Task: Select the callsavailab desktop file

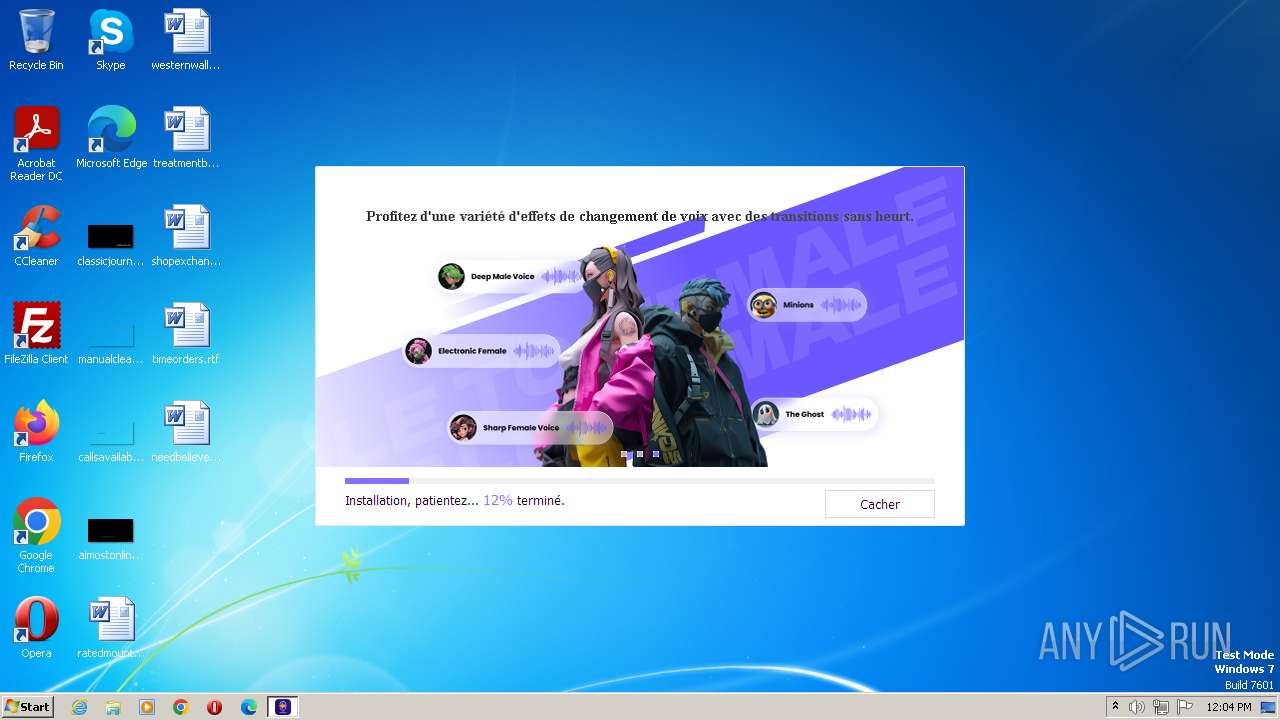Action: (x=111, y=441)
